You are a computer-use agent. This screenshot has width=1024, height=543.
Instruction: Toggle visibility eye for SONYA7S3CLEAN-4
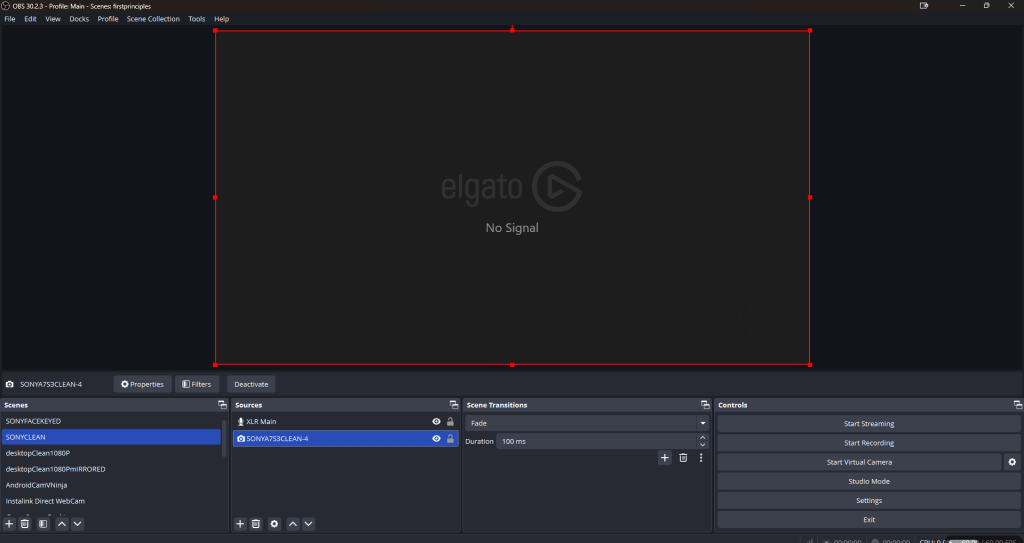[x=436, y=438]
